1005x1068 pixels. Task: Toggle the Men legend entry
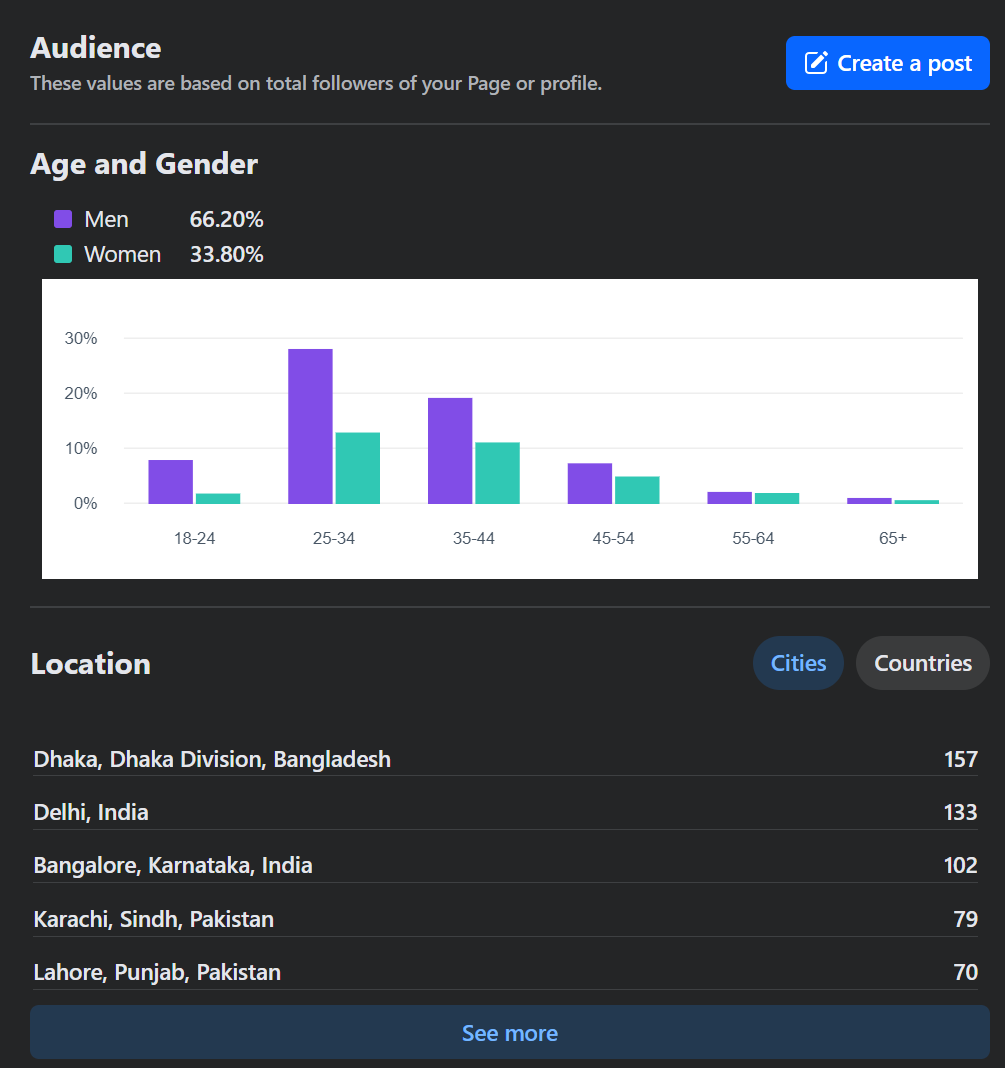tap(90, 218)
